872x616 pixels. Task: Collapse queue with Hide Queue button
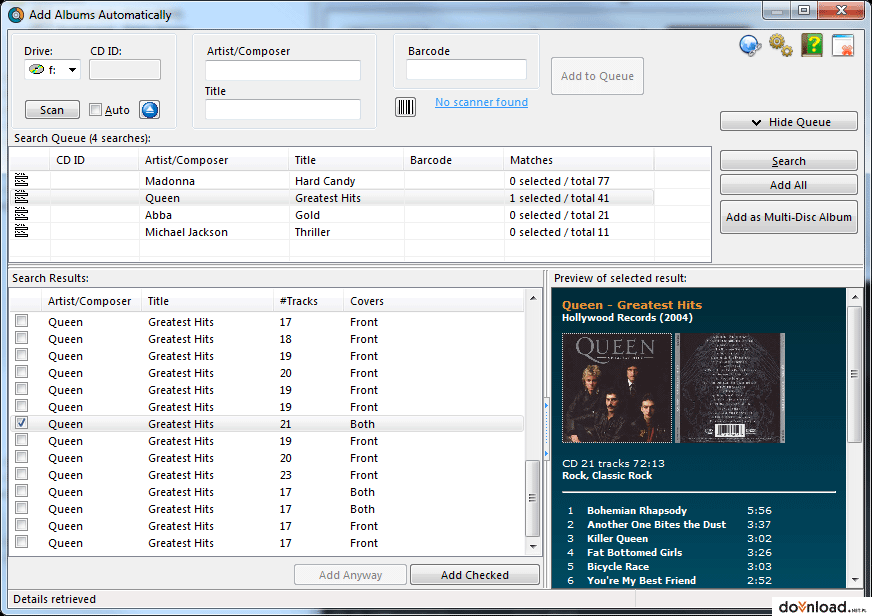coord(789,122)
